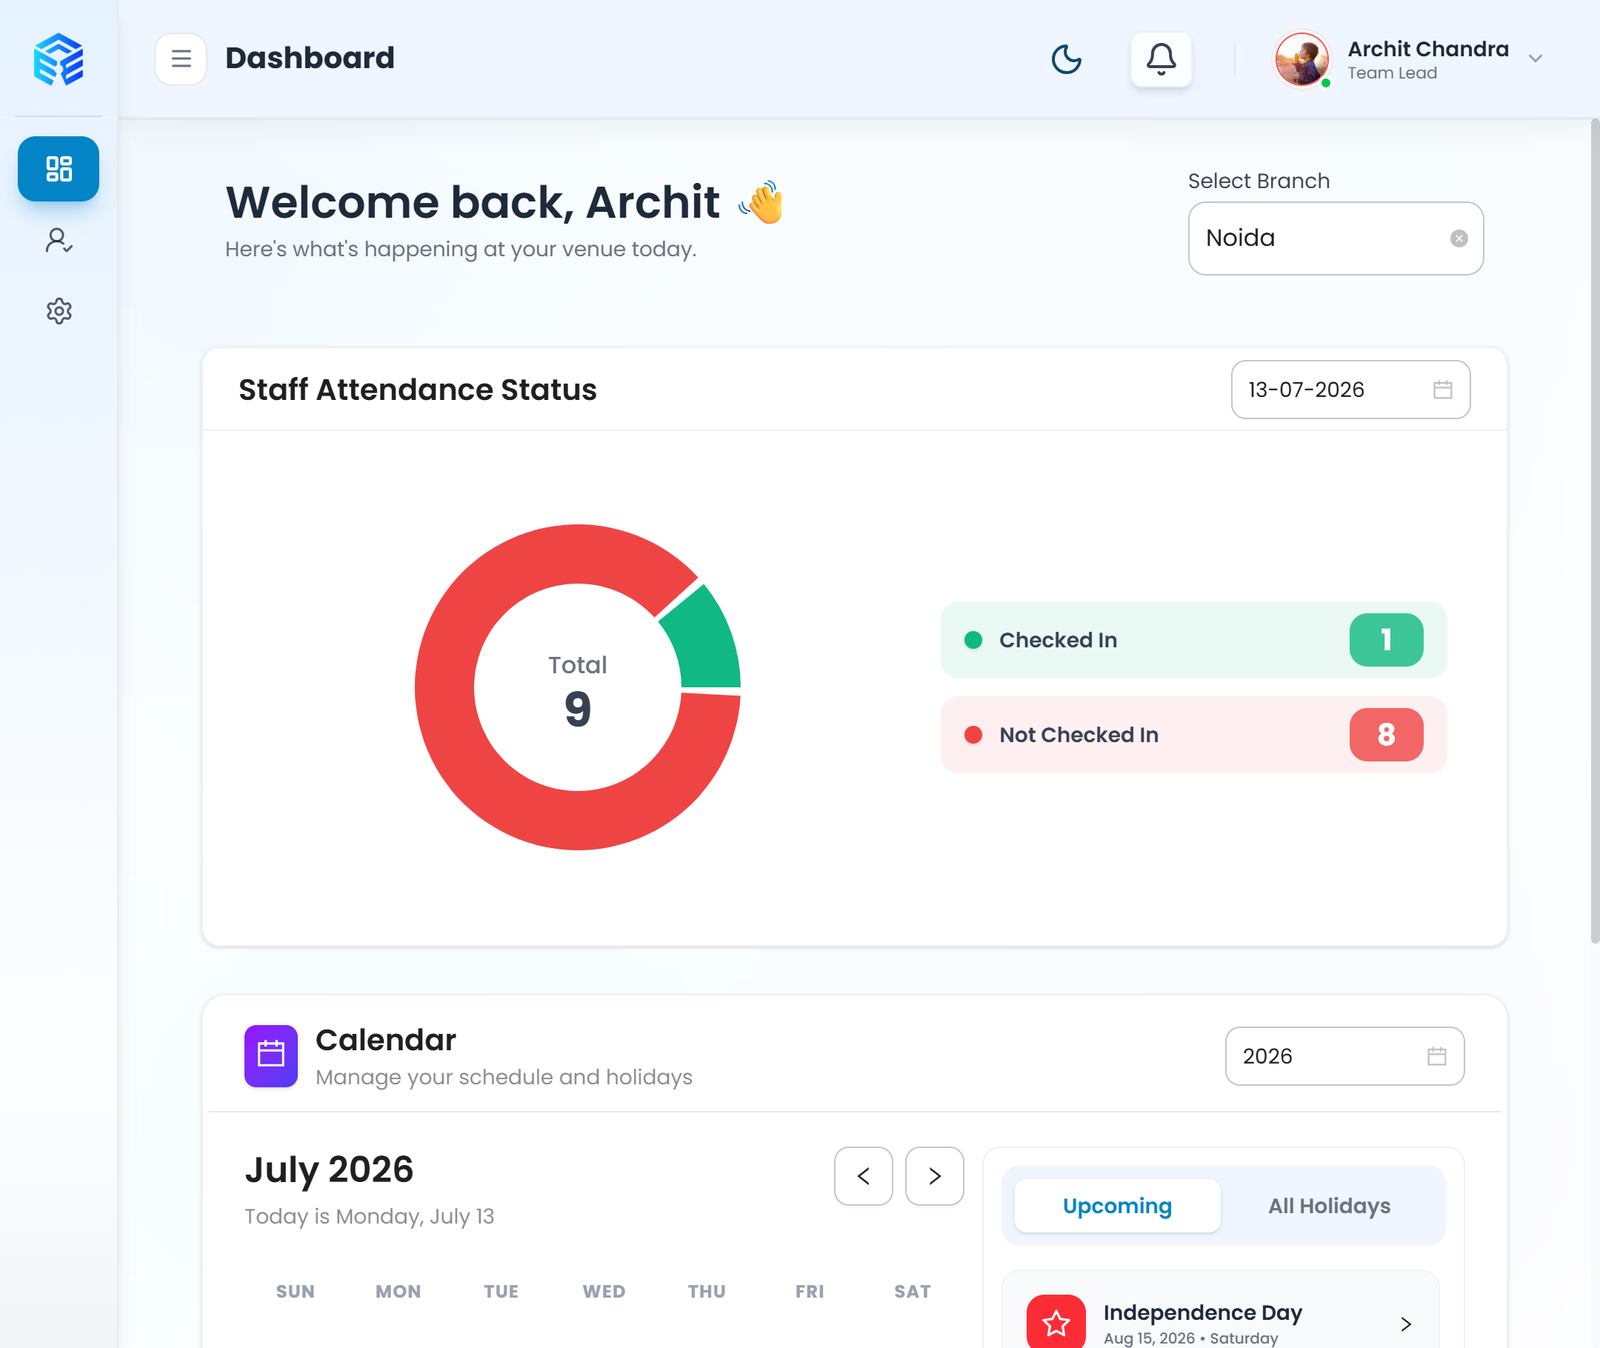Select the Checked In status row
1600x1348 pixels.
pyautogui.click(x=1194, y=640)
